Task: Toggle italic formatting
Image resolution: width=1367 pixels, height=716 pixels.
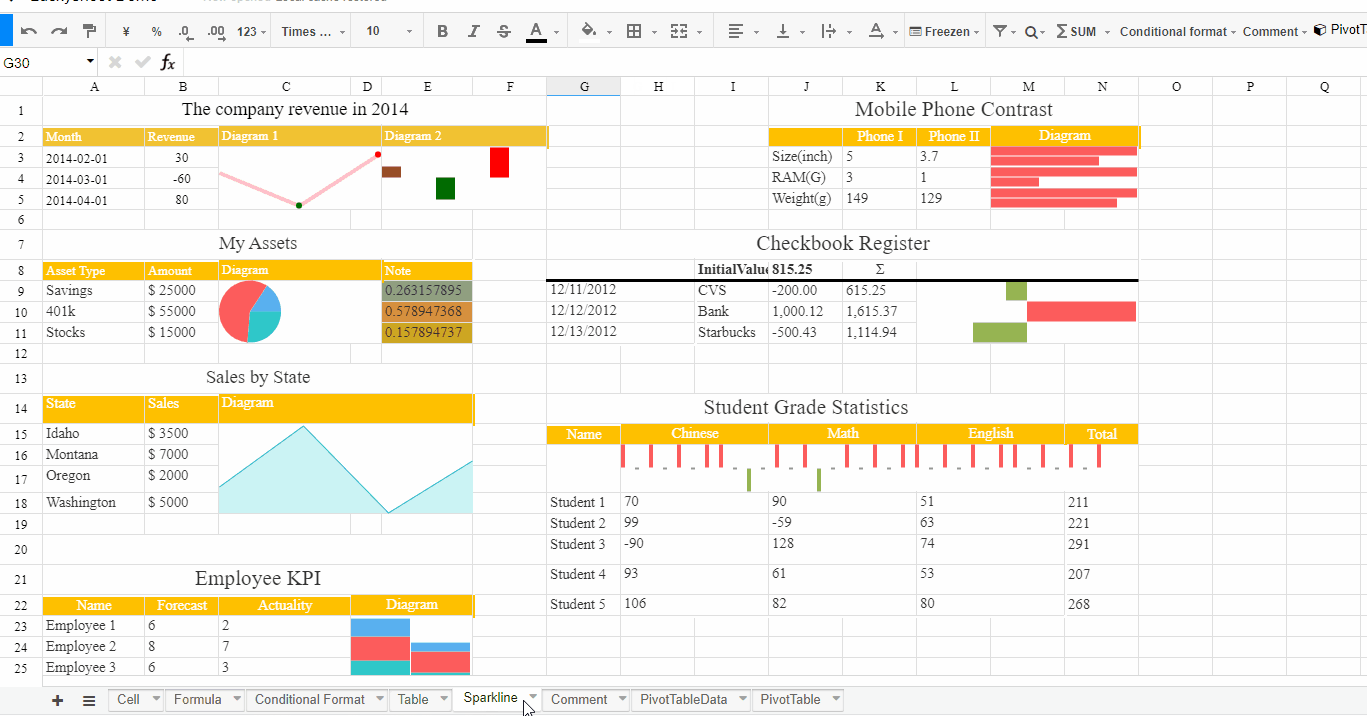Action: [473, 32]
